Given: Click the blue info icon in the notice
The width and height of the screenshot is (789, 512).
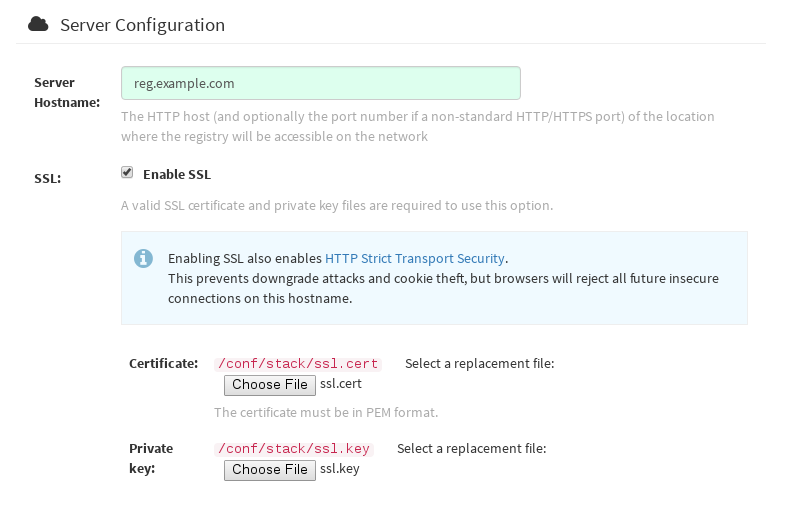Looking at the screenshot, I should (x=144, y=259).
